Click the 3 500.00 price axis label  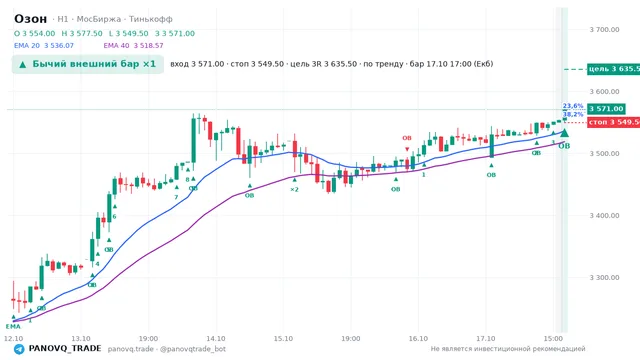(x=604, y=153)
